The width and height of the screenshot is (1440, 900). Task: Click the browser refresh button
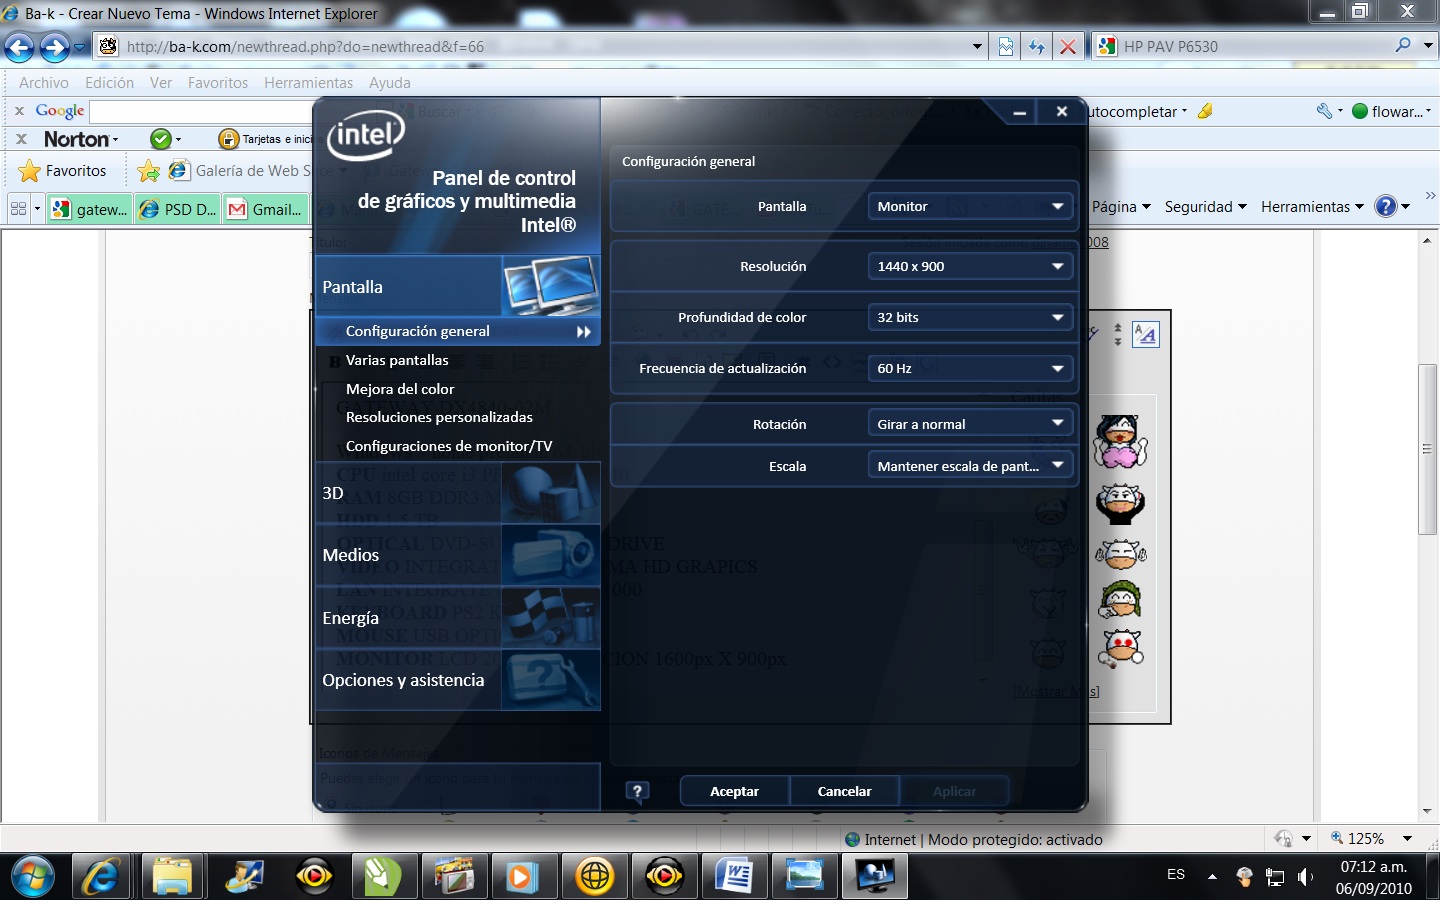1037,47
